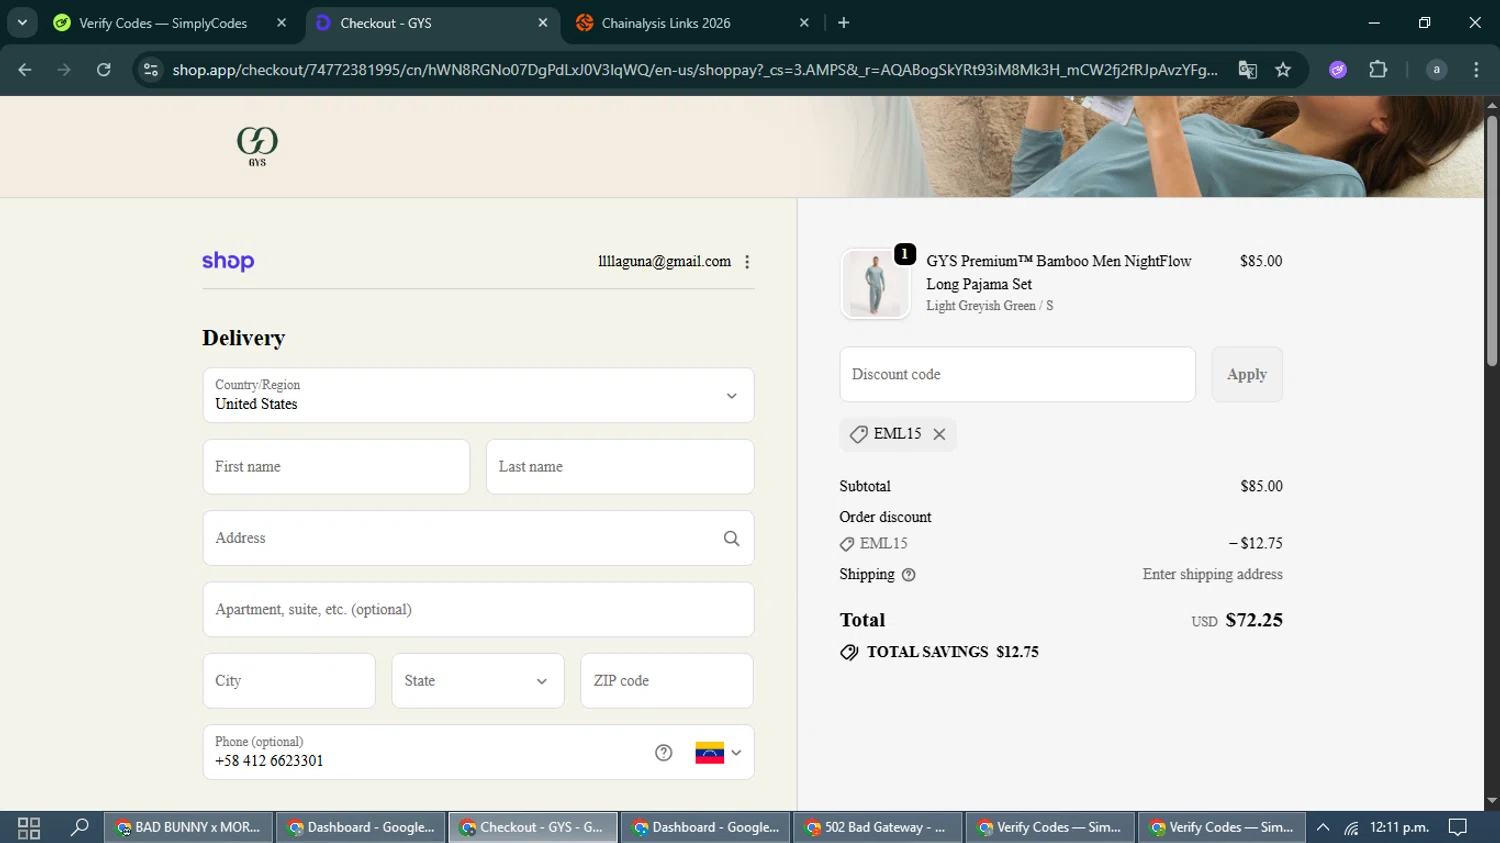1500x843 pixels.
Task: Click the Shop Pay logo
Action: tap(228, 261)
